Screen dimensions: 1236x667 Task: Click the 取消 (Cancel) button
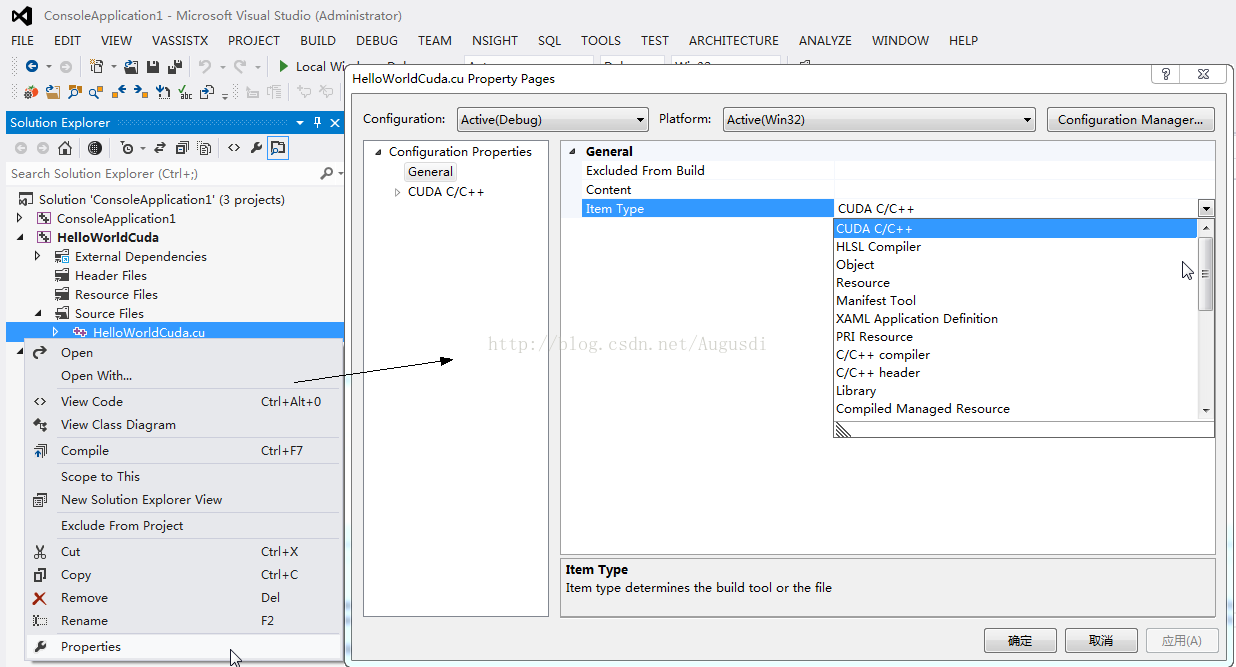coord(1101,640)
